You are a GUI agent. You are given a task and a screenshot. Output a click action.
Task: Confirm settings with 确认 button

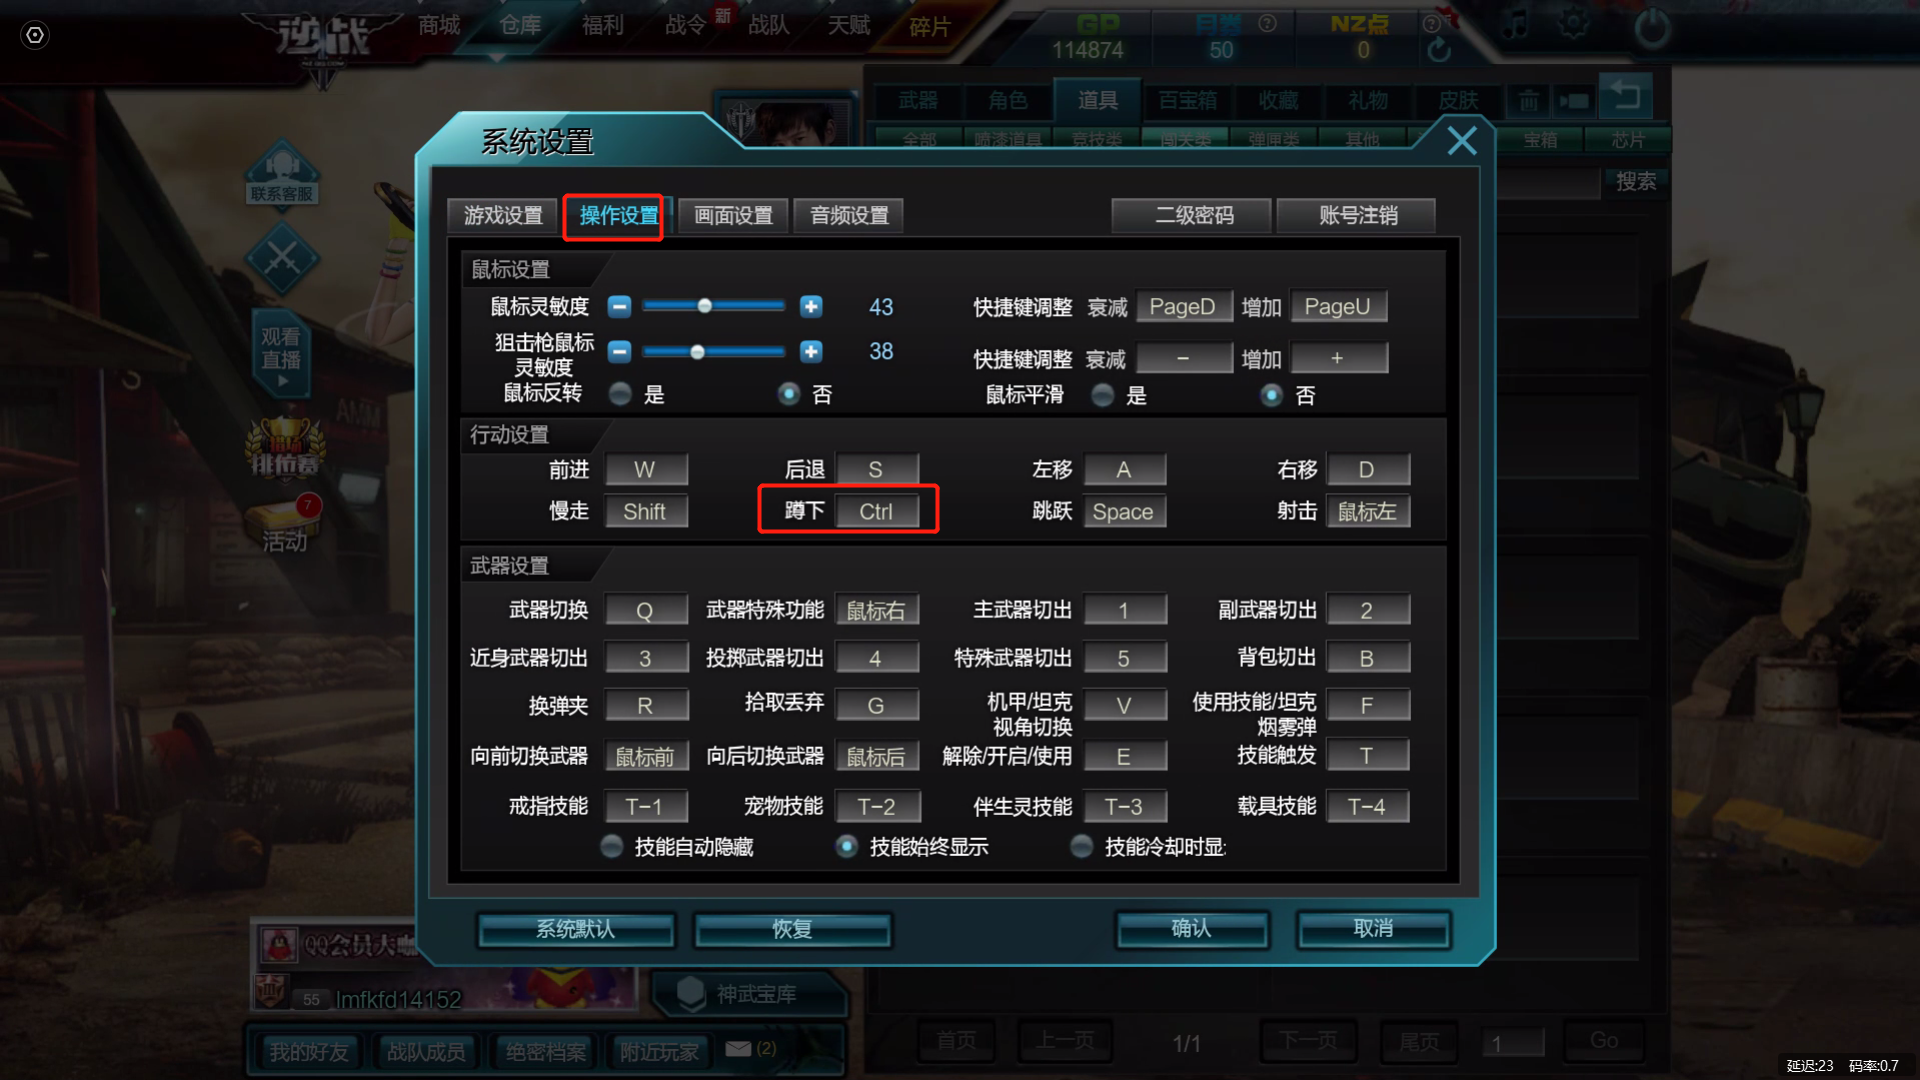pos(1192,929)
